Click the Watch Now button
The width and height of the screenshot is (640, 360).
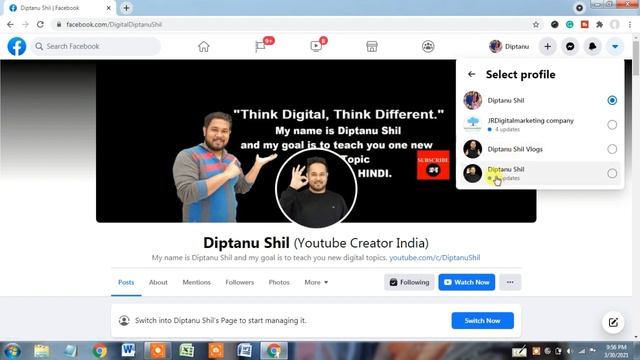[x=467, y=282]
